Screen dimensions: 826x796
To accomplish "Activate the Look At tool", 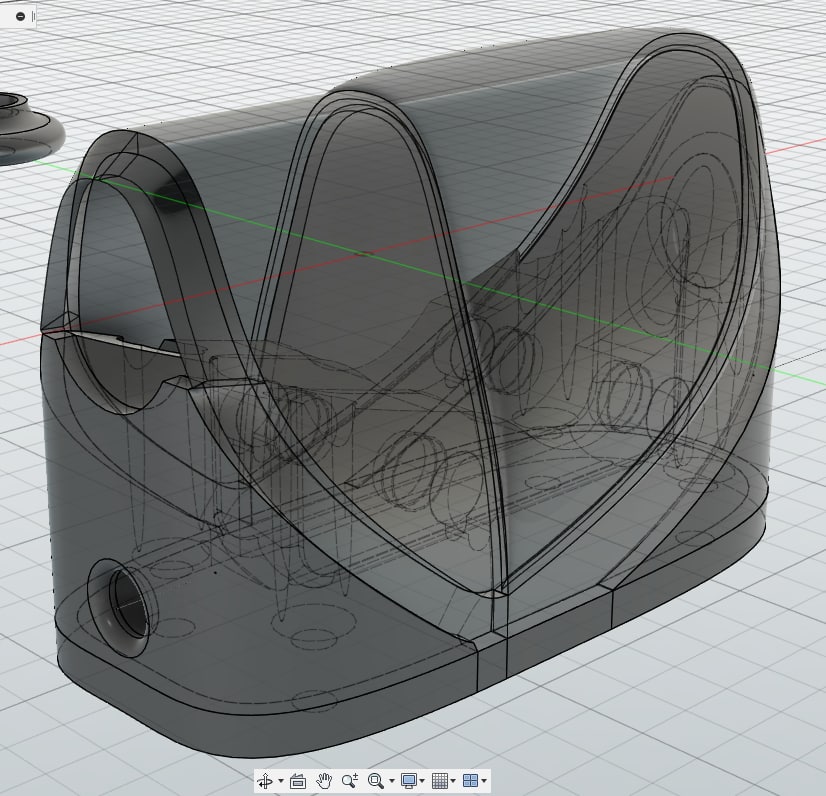I will (x=298, y=781).
